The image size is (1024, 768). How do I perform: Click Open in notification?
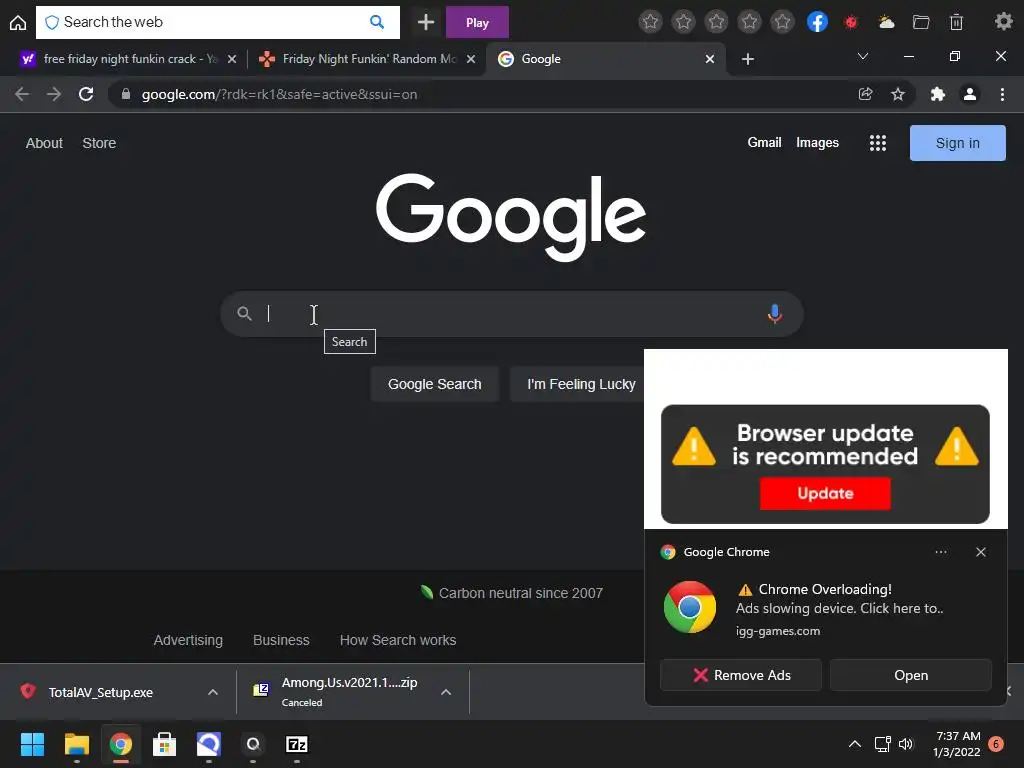click(x=910, y=675)
